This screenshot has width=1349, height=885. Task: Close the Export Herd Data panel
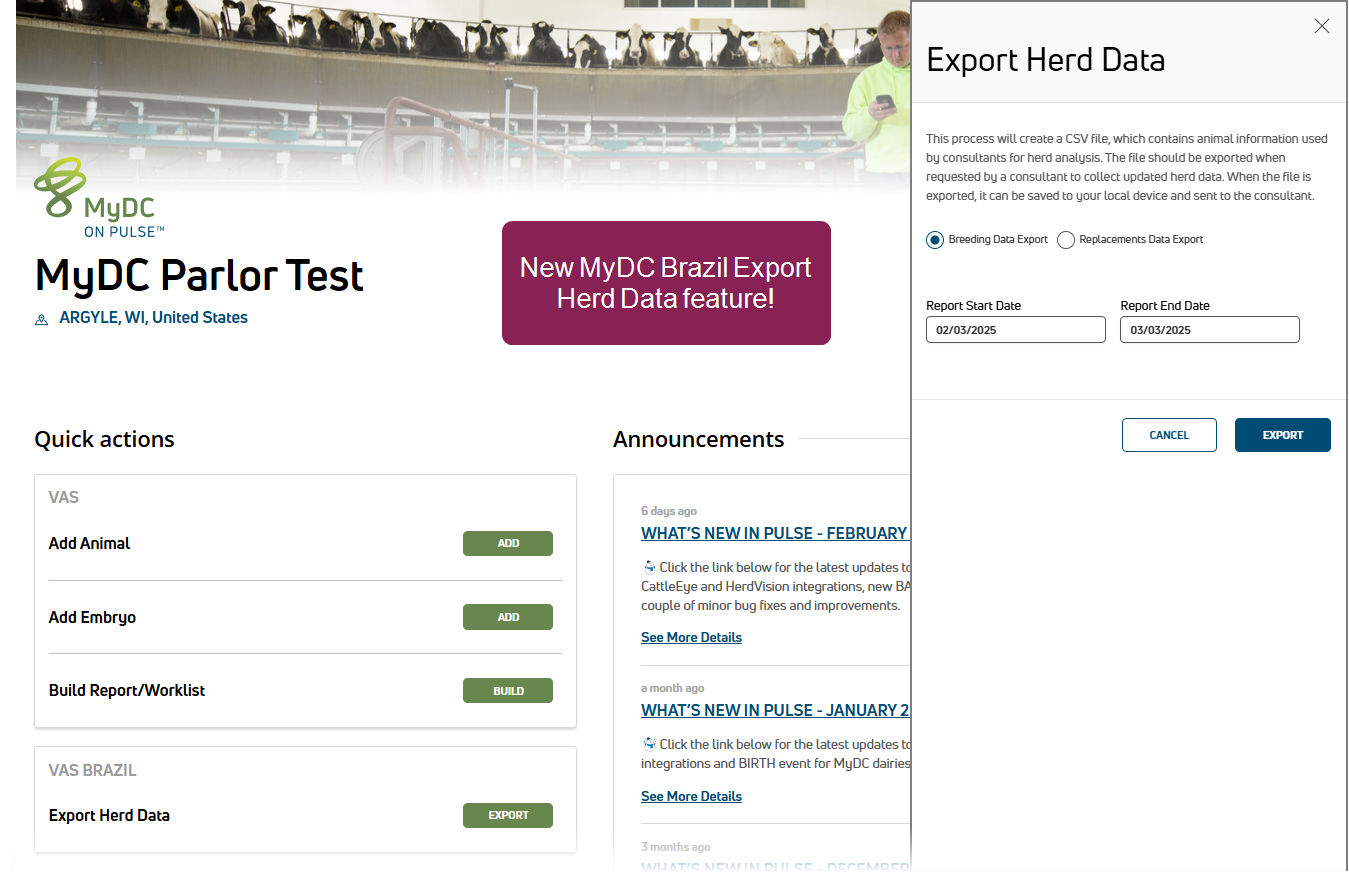[1321, 26]
